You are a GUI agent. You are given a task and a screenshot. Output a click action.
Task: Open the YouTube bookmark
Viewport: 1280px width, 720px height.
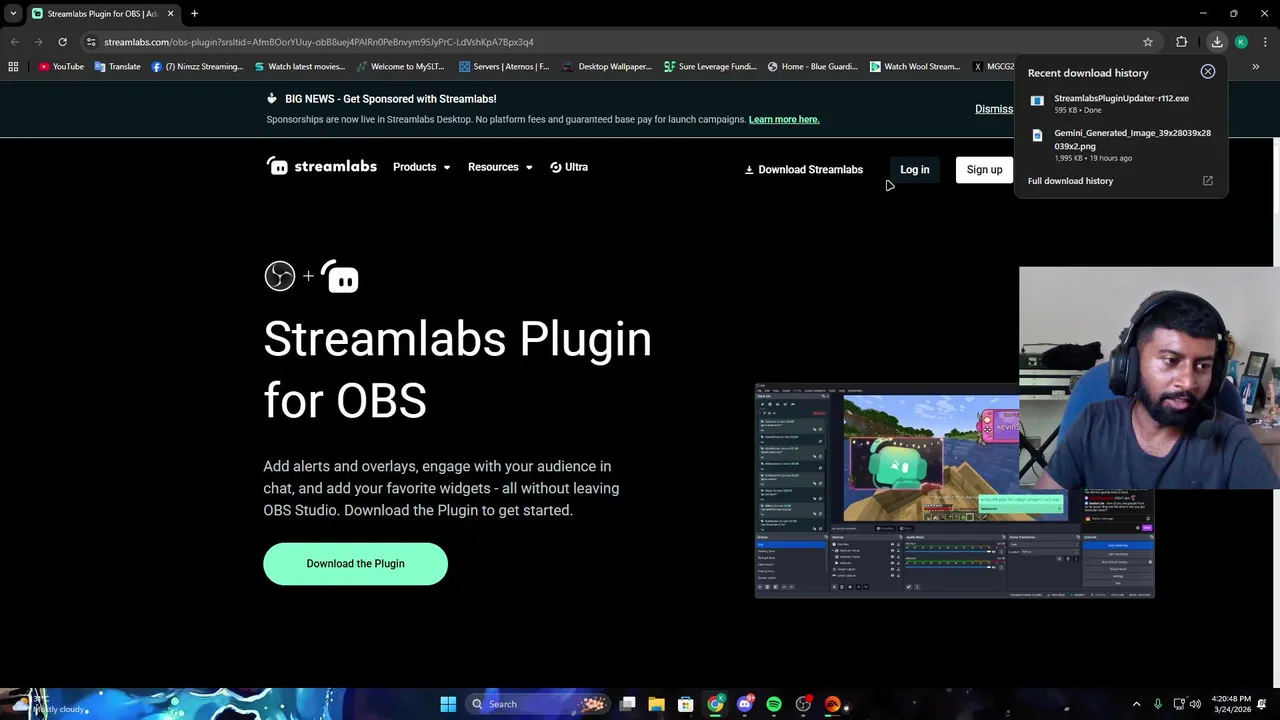click(x=61, y=67)
